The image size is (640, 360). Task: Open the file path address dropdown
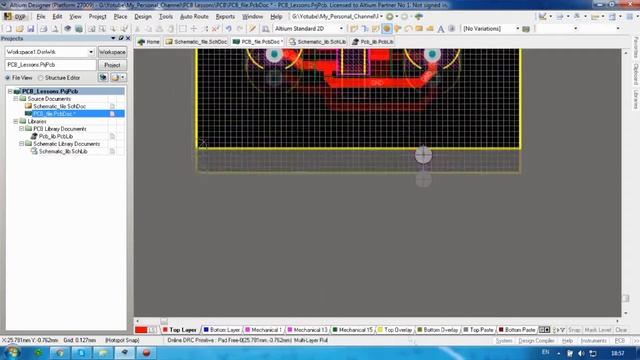pos(381,17)
